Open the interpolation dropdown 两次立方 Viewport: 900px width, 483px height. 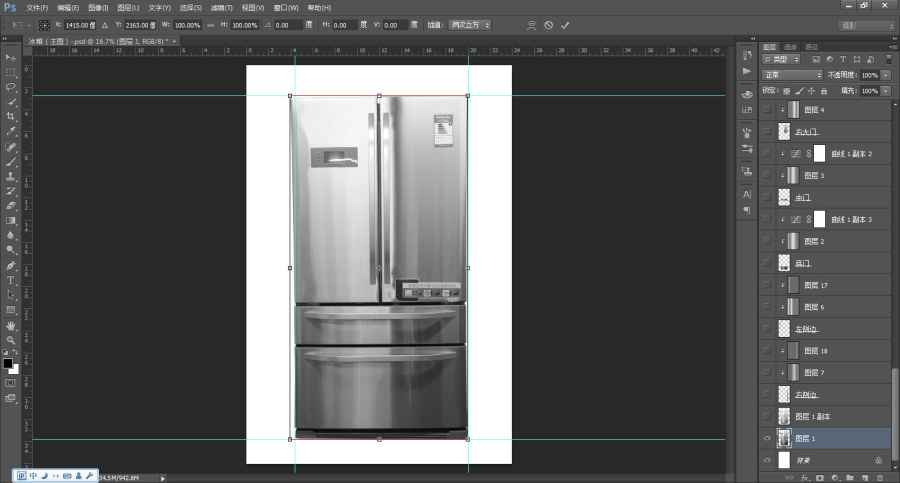tap(470, 25)
